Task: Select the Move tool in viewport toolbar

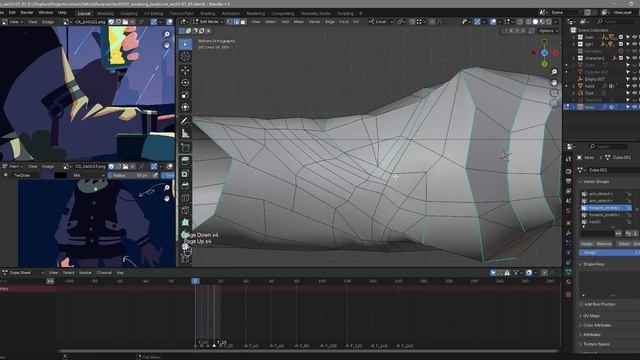Action: click(x=185, y=70)
